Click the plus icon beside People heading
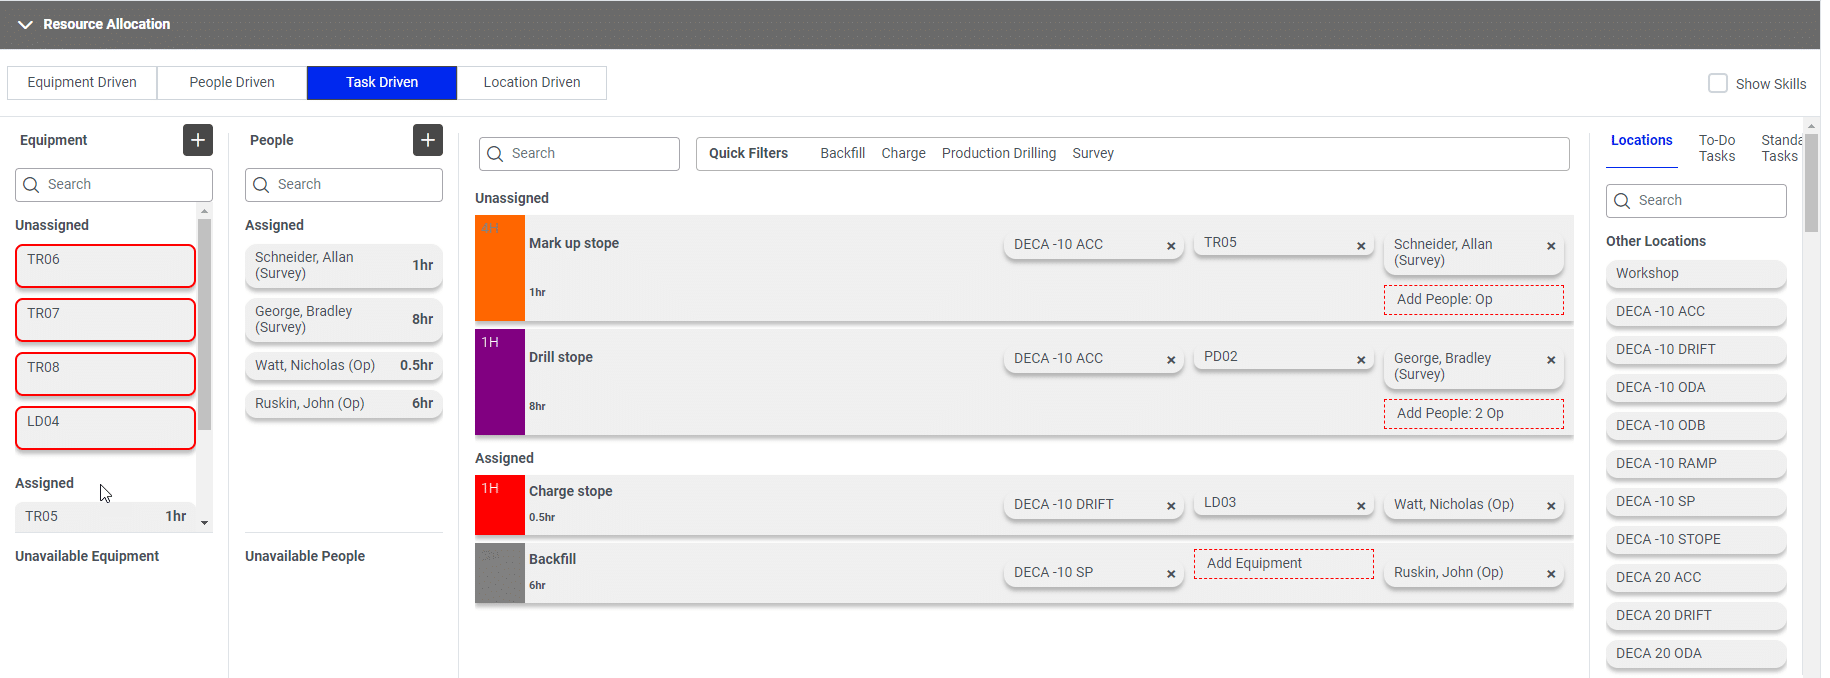 428,140
